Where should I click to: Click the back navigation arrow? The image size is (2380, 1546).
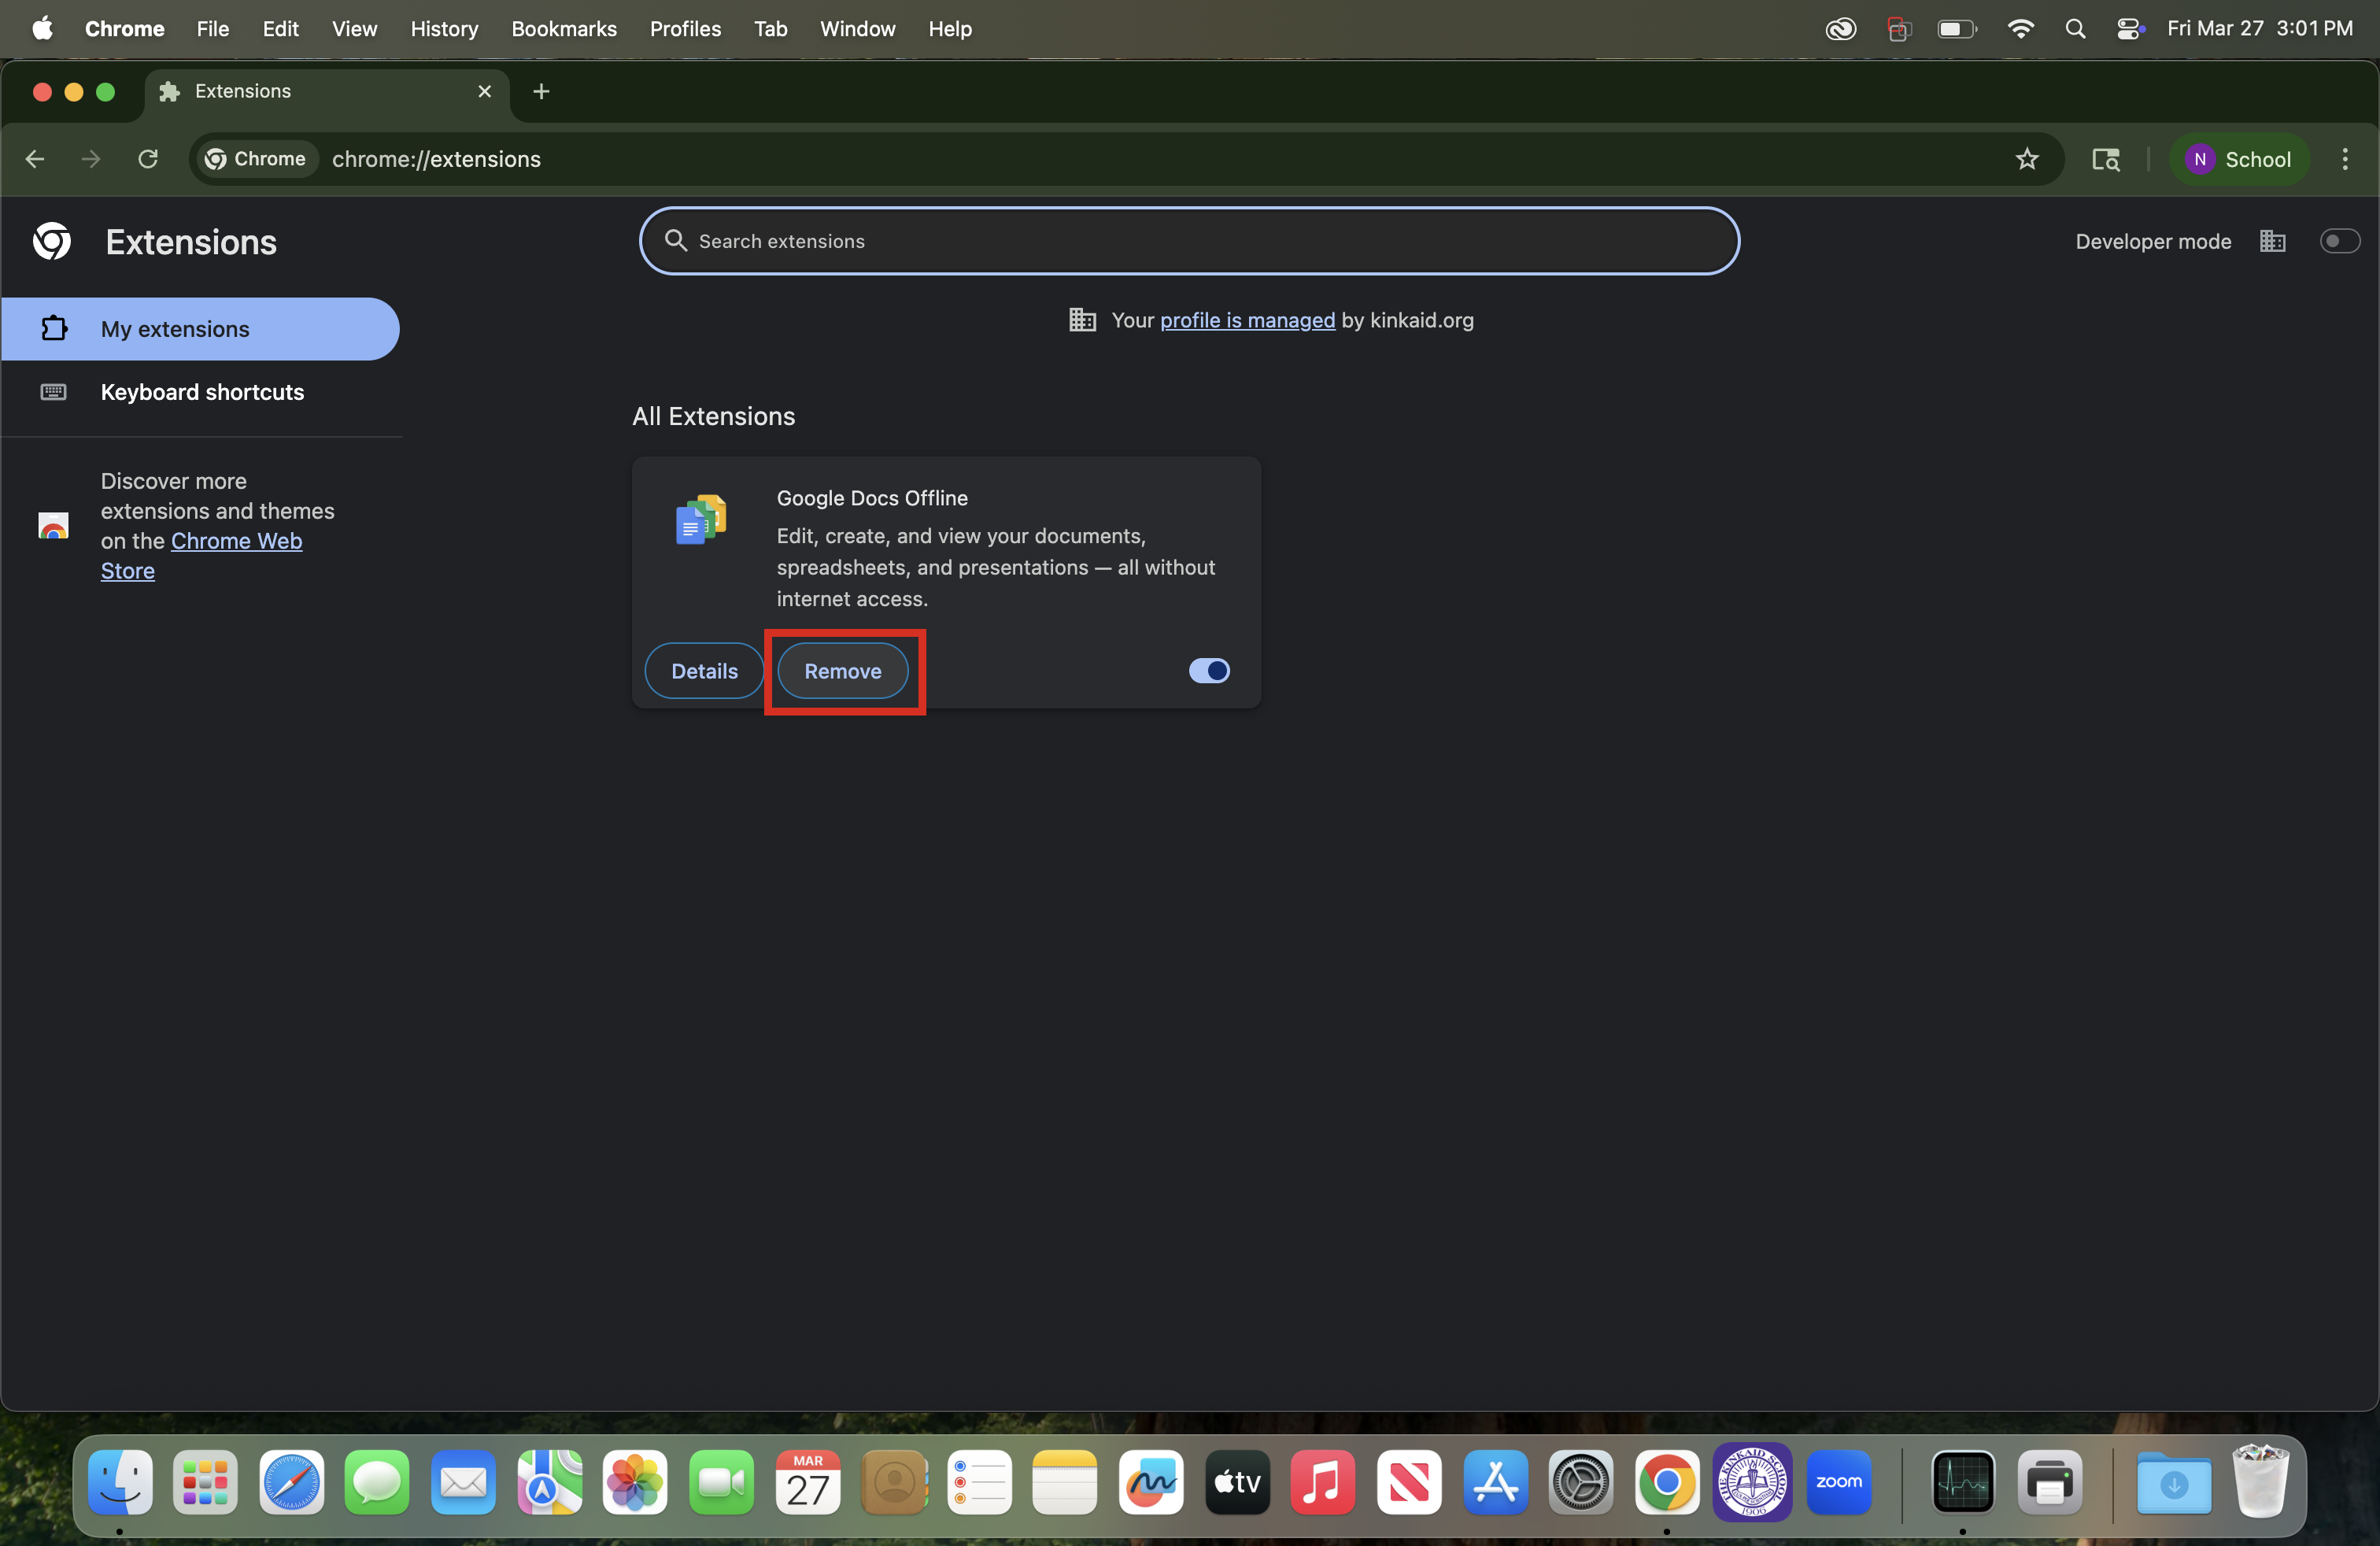pyautogui.click(x=35, y=159)
